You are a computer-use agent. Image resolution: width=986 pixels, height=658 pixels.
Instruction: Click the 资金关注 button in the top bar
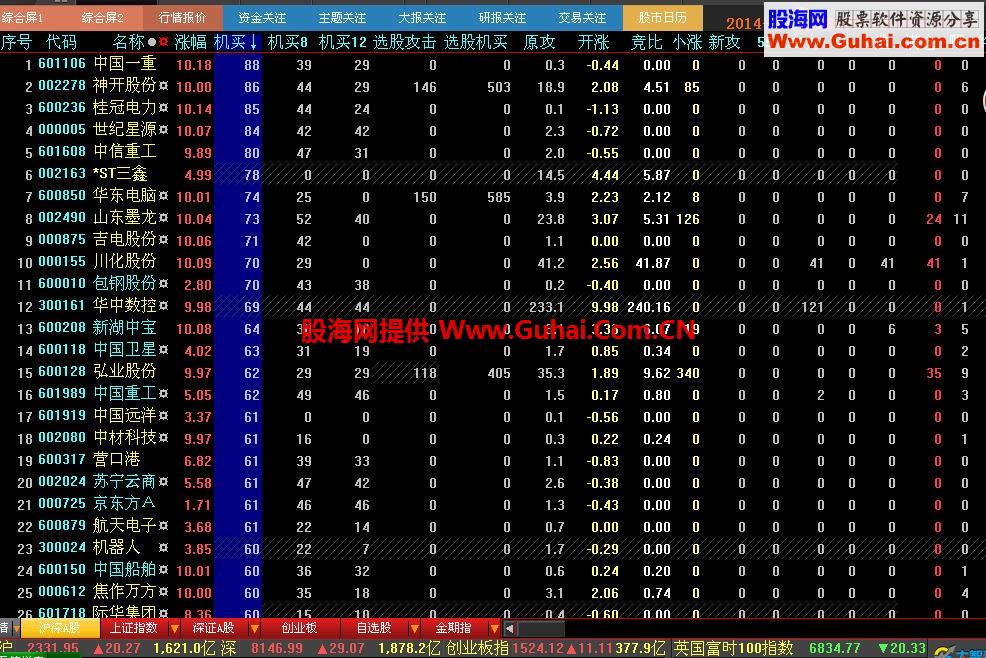click(x=262, y=17)
